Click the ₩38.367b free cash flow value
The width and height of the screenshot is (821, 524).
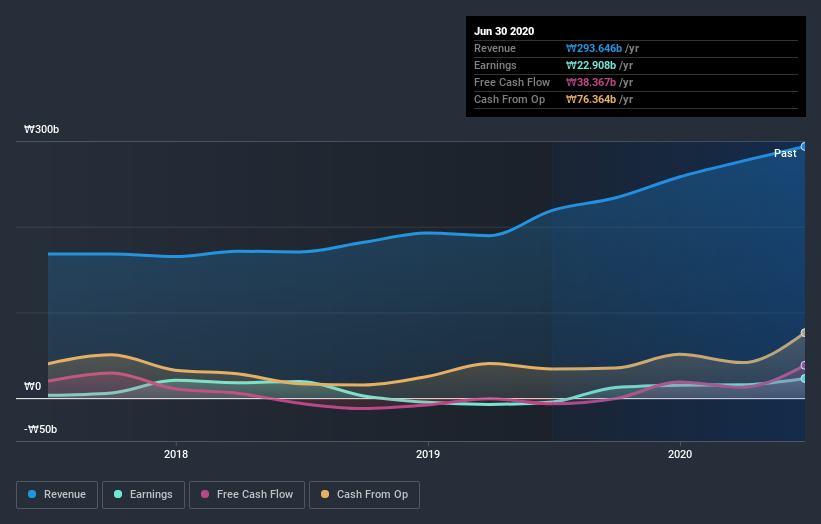pos(591,82)
